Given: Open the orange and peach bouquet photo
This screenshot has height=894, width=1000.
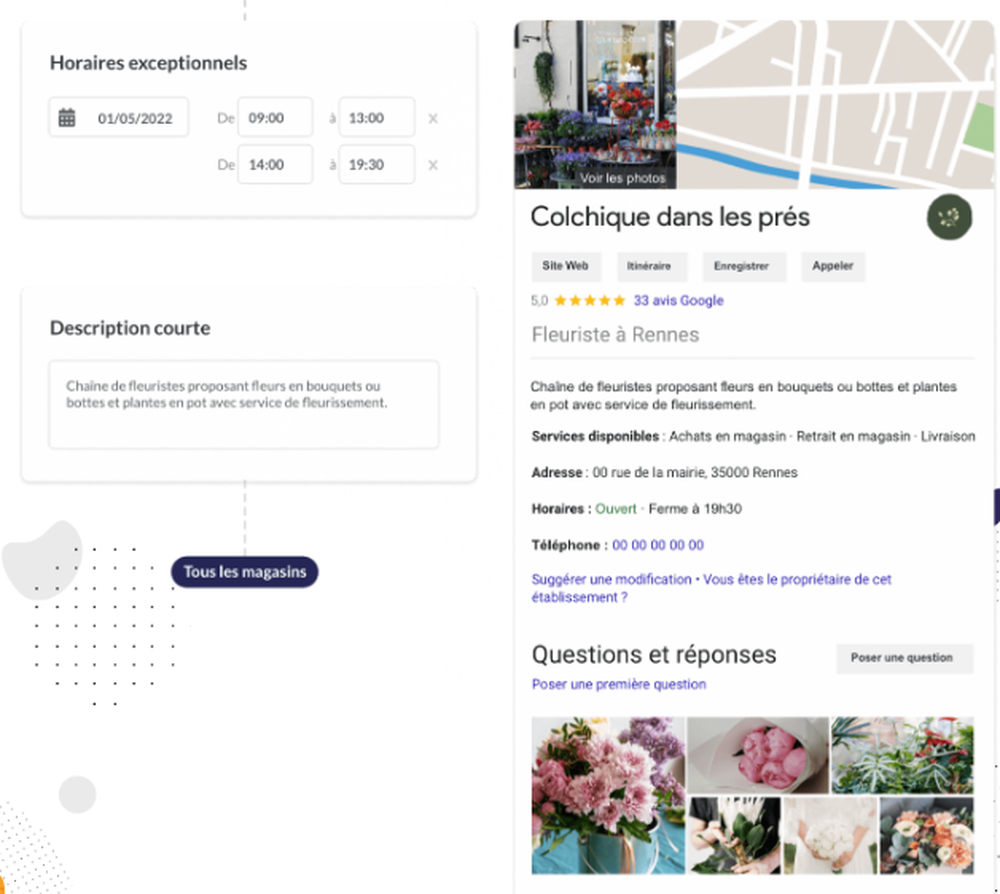Looking at the screenshot, I should coord(927,835).
